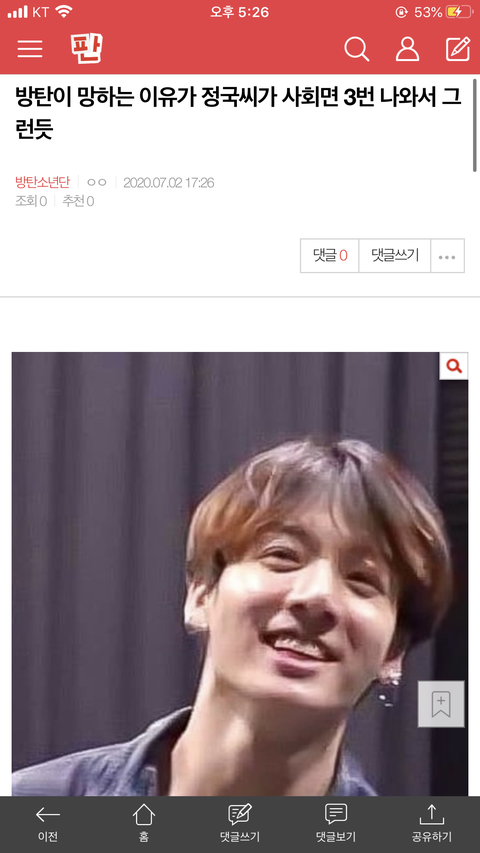Tap 댓글쓰기 in bottom navigation bar

(239, 825)
